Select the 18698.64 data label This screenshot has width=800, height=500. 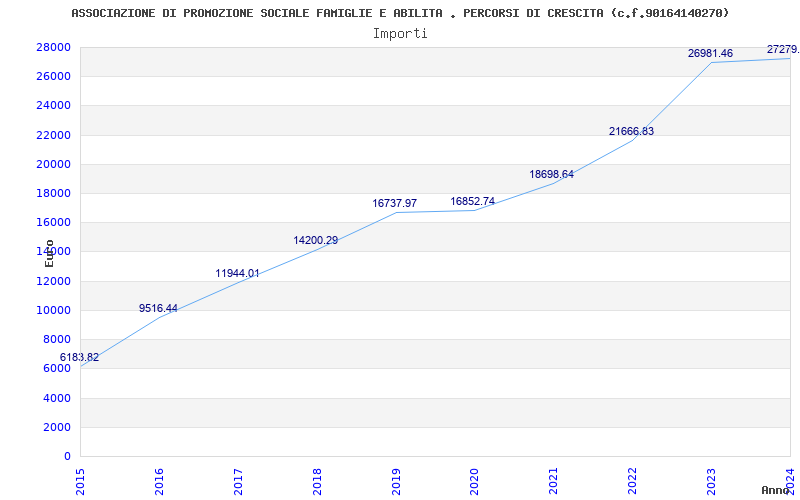pyautogui.click(x=552, y=174)
